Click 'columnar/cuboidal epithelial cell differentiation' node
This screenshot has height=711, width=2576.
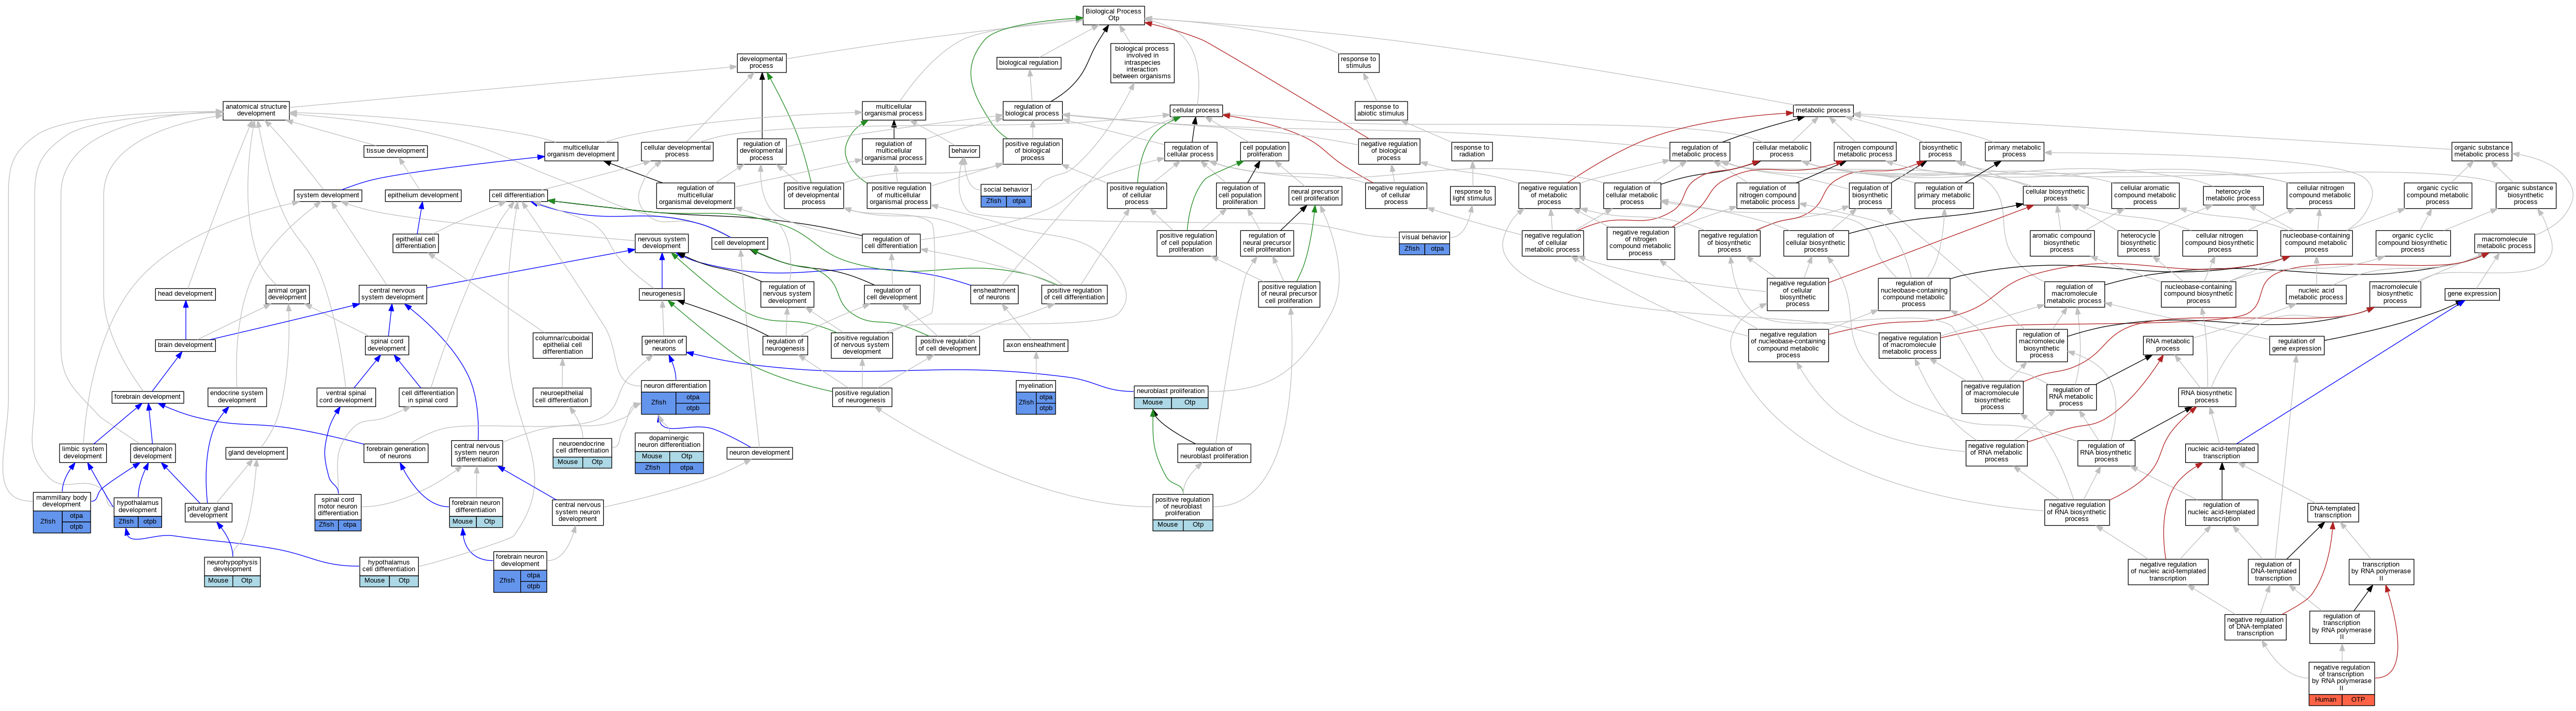pos(563,345)
